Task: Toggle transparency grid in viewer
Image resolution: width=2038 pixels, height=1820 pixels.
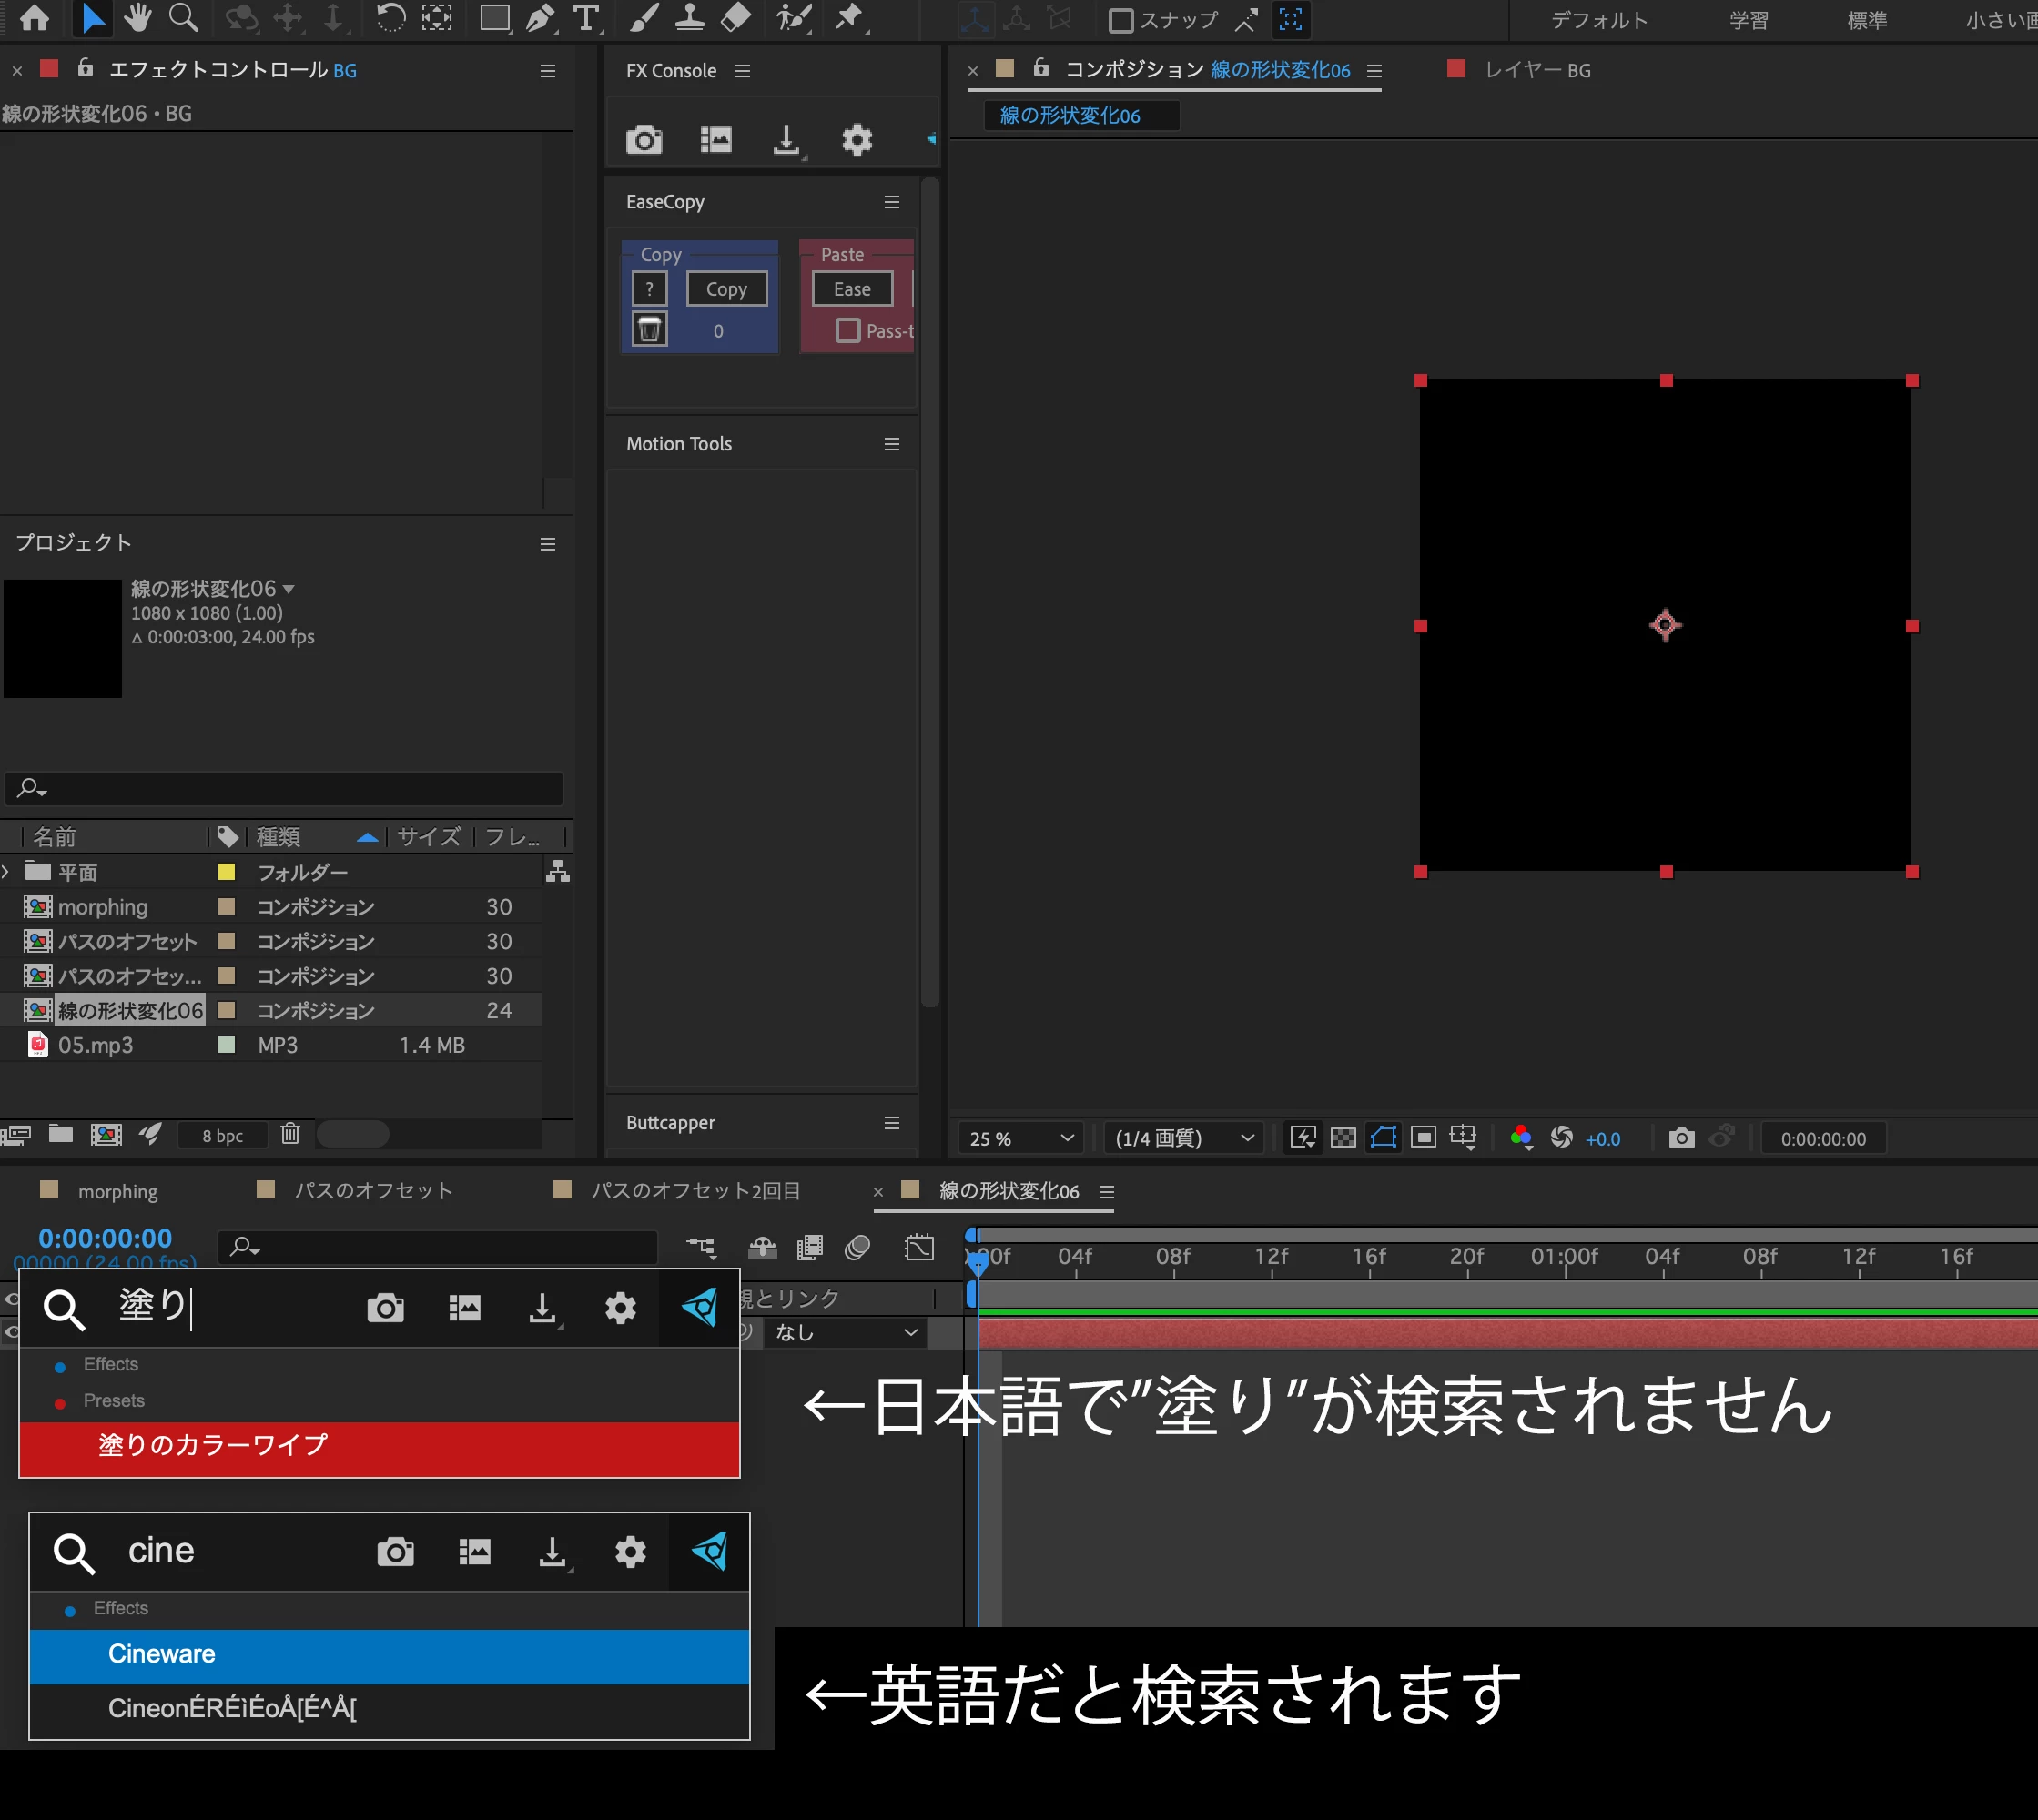Action: tap(1343, 1137)
